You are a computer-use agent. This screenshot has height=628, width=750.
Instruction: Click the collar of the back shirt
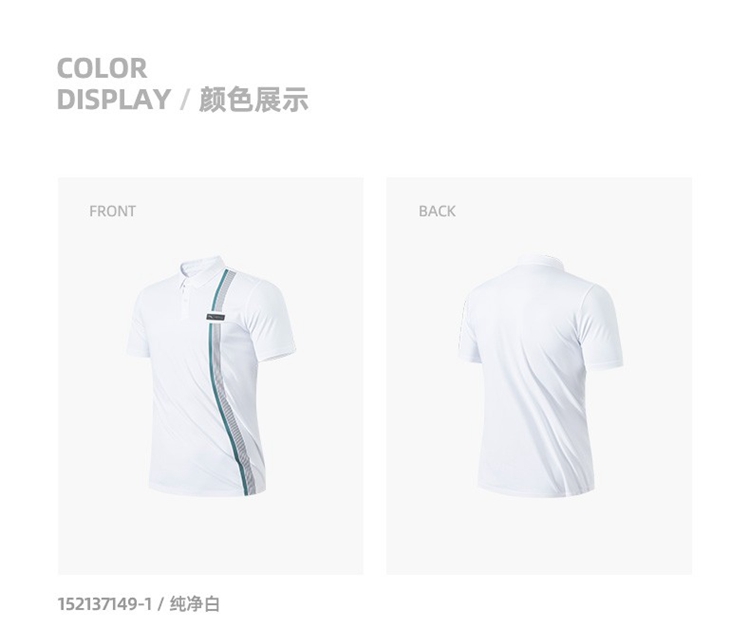(541, 262)
